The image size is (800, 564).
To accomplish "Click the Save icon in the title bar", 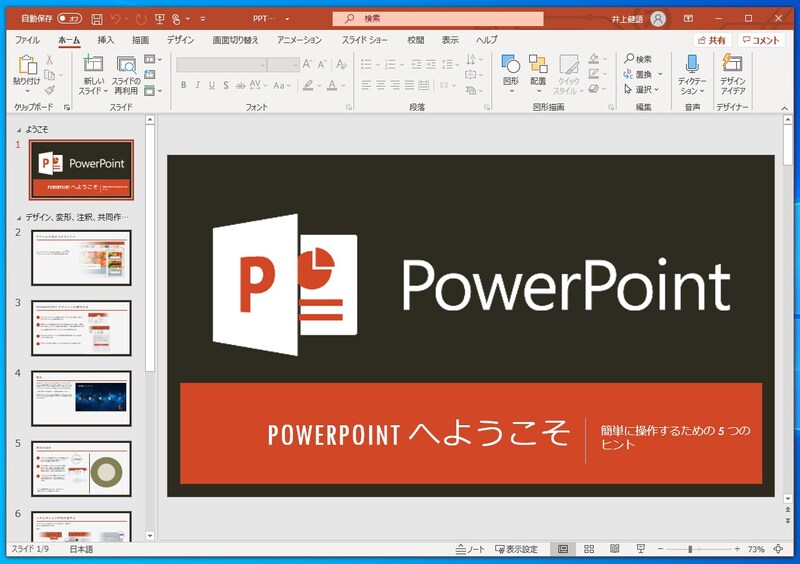I will (x=97, y=19).
